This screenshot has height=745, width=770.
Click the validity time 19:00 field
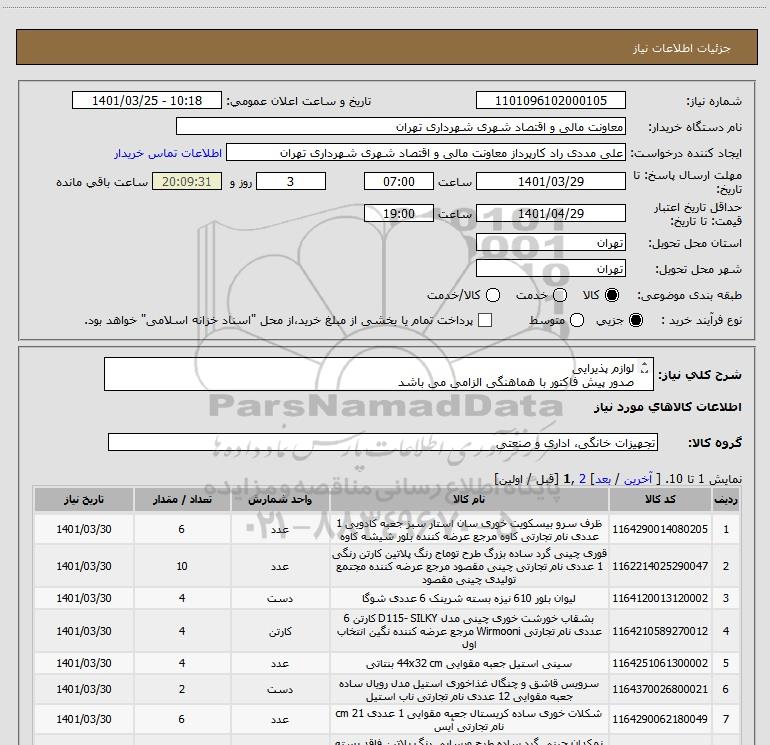[x=399, y=214]
